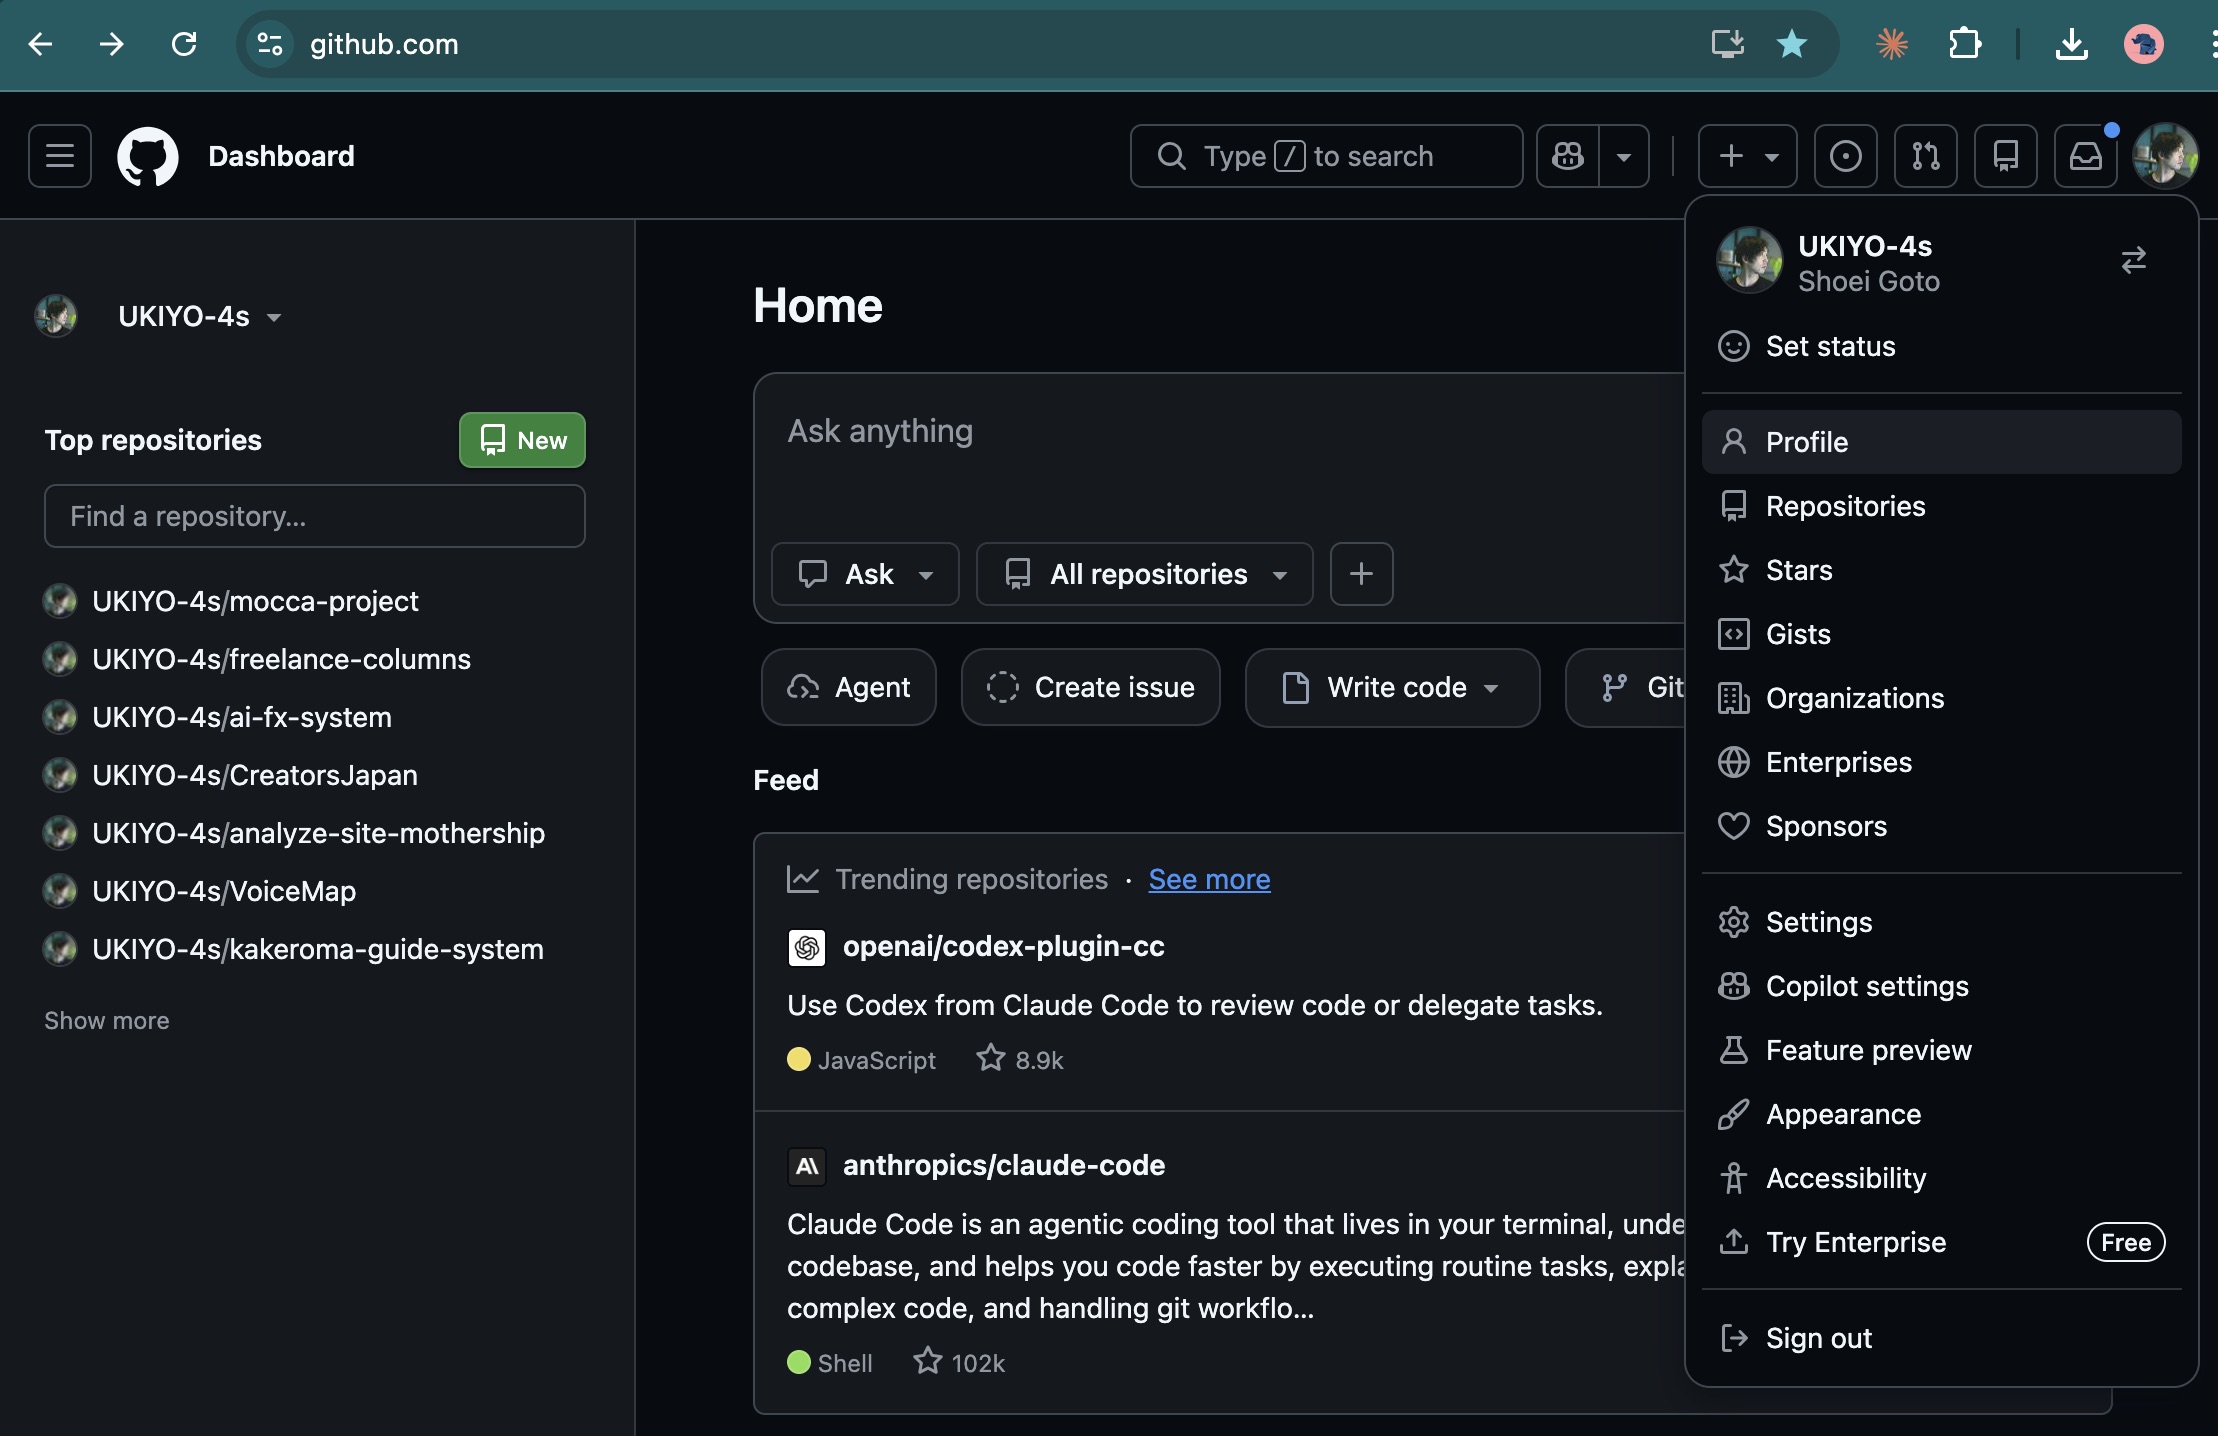Click the Chrome profile avatar icon
This screenshot has width=2218, height=1436.
(x=2144, y=44)
